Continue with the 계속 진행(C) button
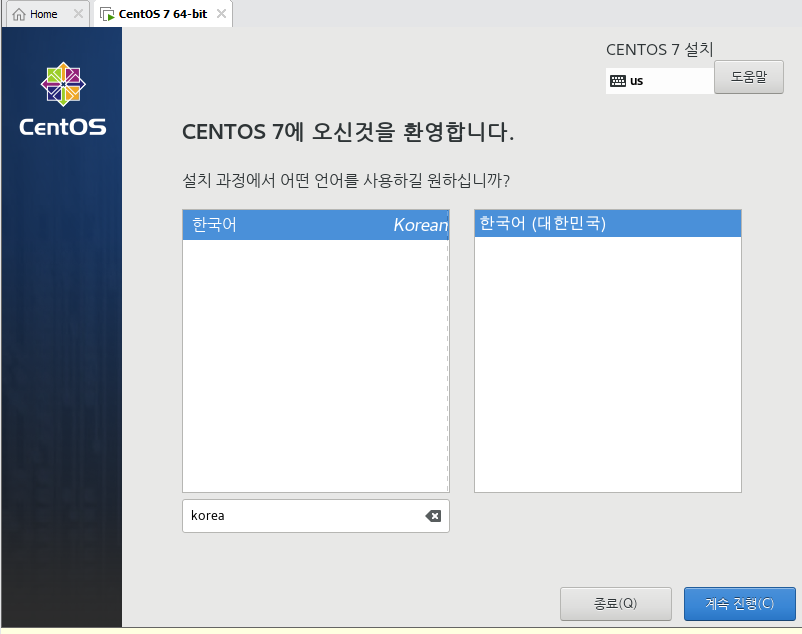 [x=740, y=604]
